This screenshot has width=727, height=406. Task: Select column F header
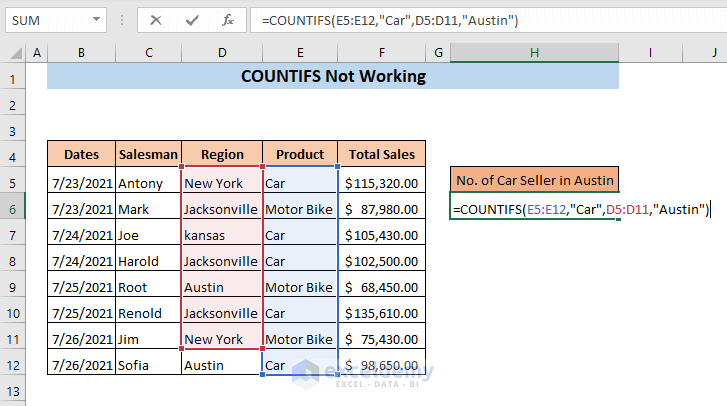(381, 51)
